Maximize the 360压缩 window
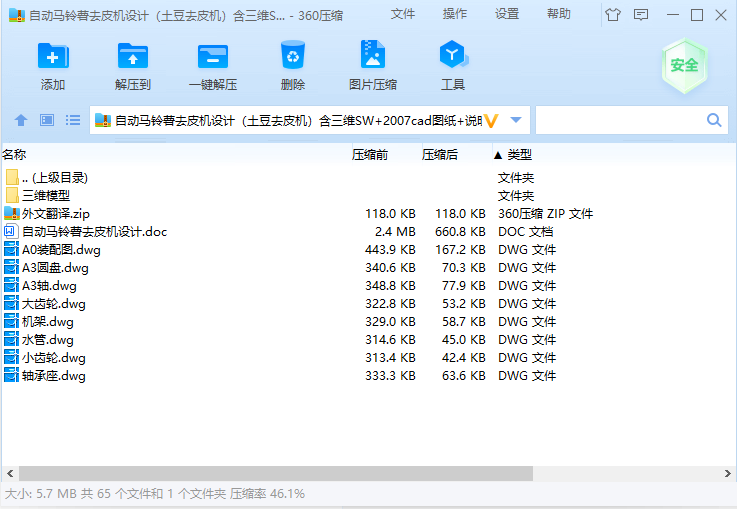This screenshot has height=509, width=737. click(x=697, y=15)
